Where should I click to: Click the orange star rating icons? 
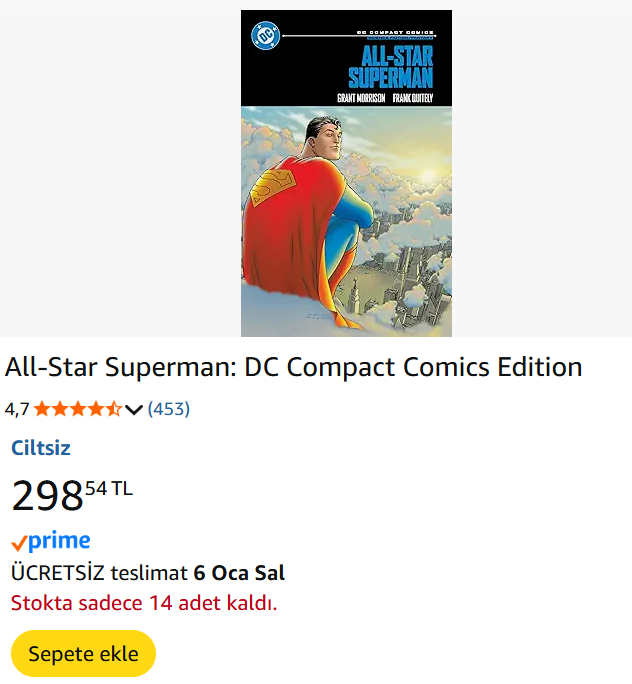77,409
